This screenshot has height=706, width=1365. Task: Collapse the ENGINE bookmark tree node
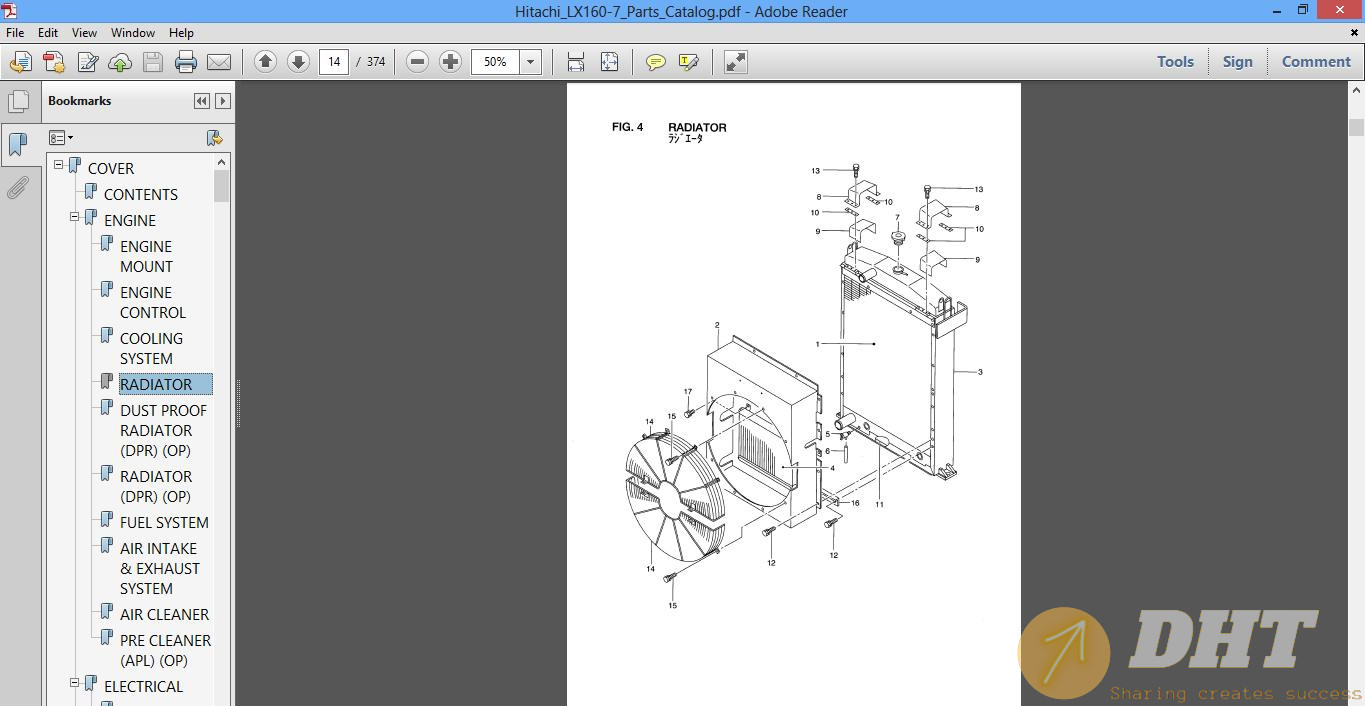click(75, 216)
